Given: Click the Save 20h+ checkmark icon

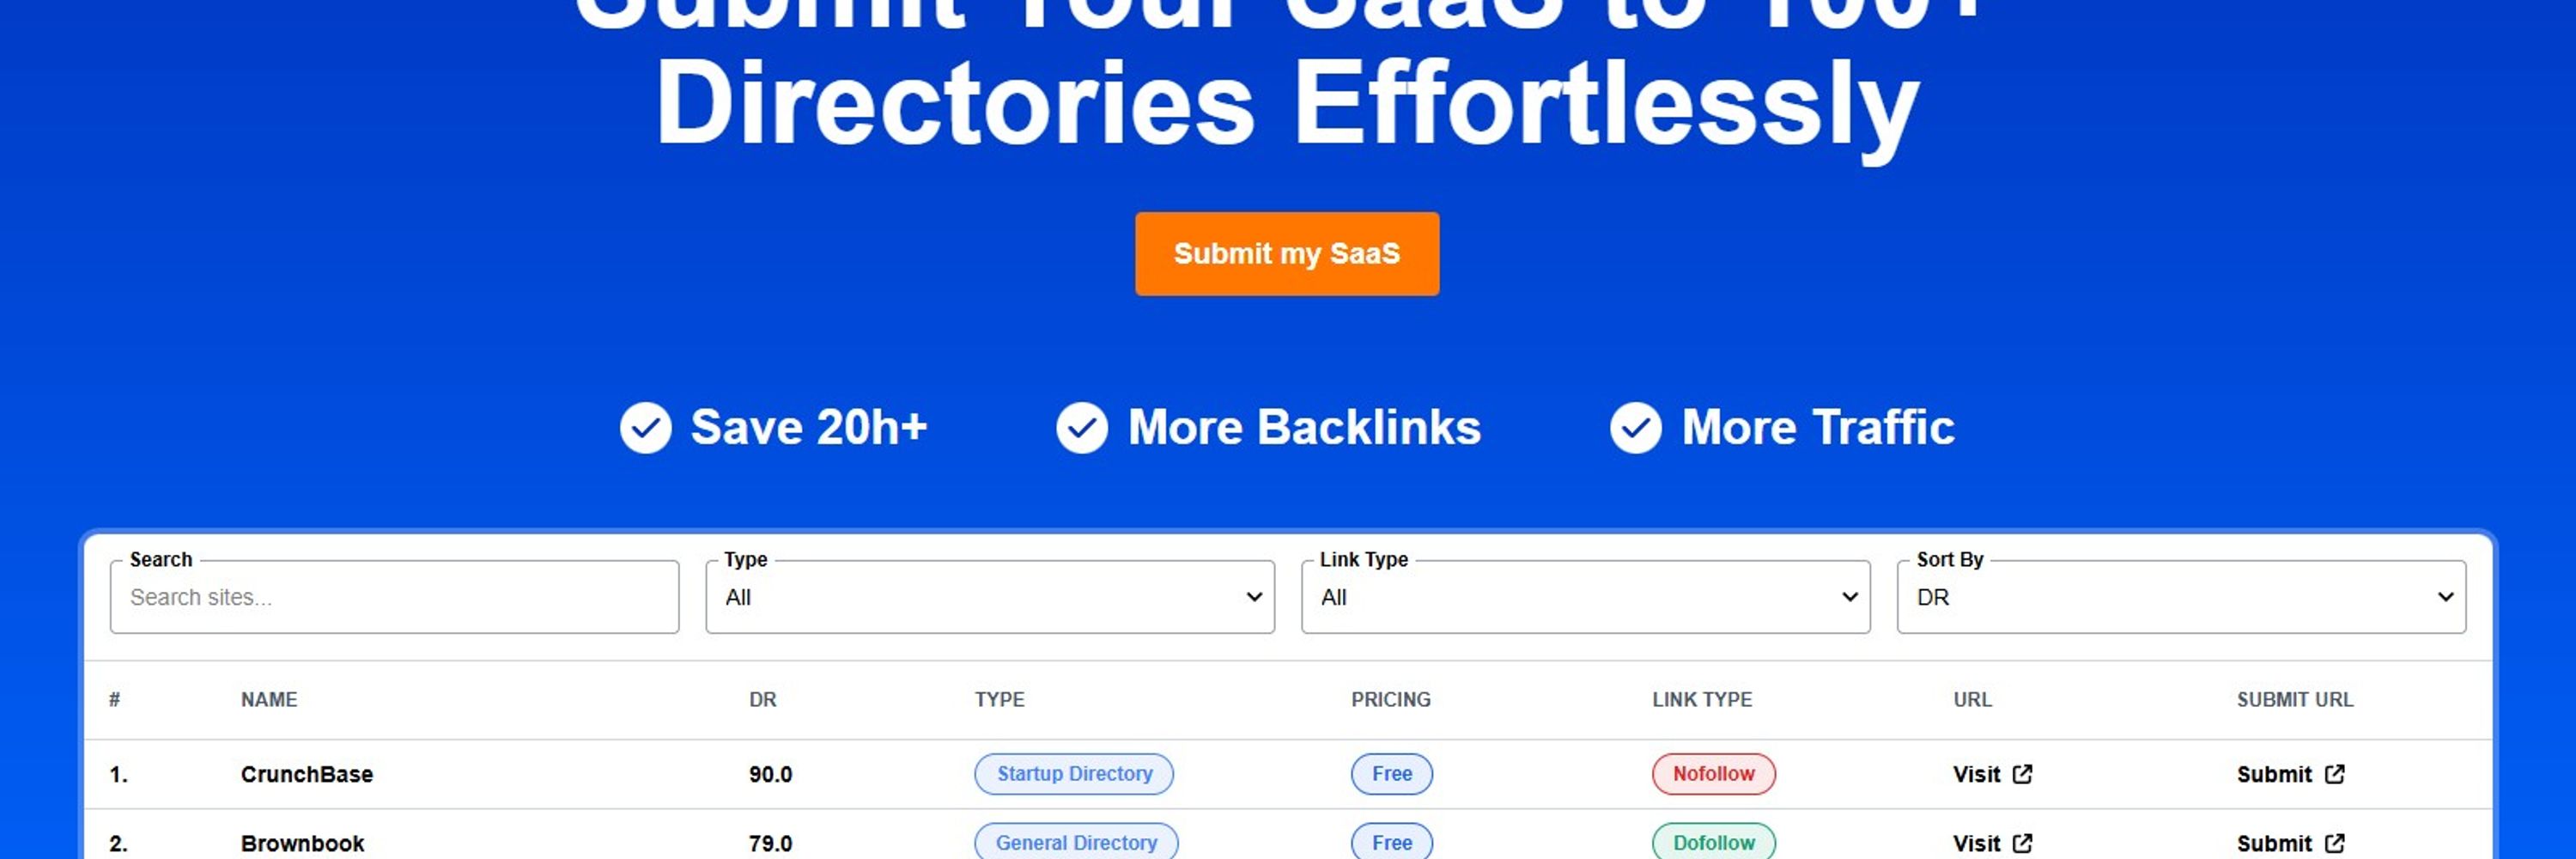Looking at the screenshot, I should 645,428.
